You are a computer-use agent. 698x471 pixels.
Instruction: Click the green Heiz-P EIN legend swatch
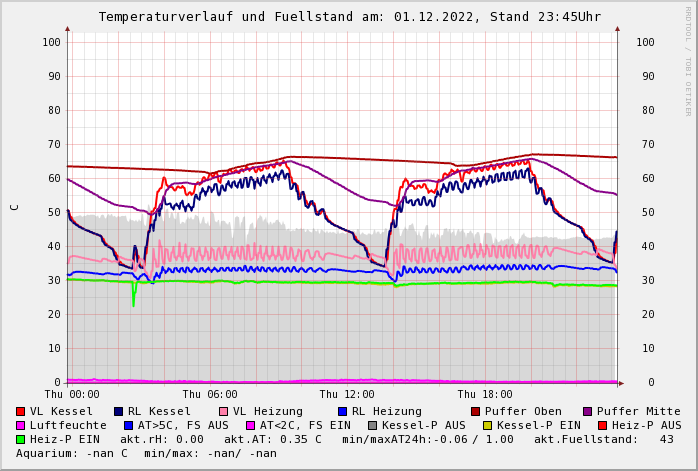tap(21, 440)
